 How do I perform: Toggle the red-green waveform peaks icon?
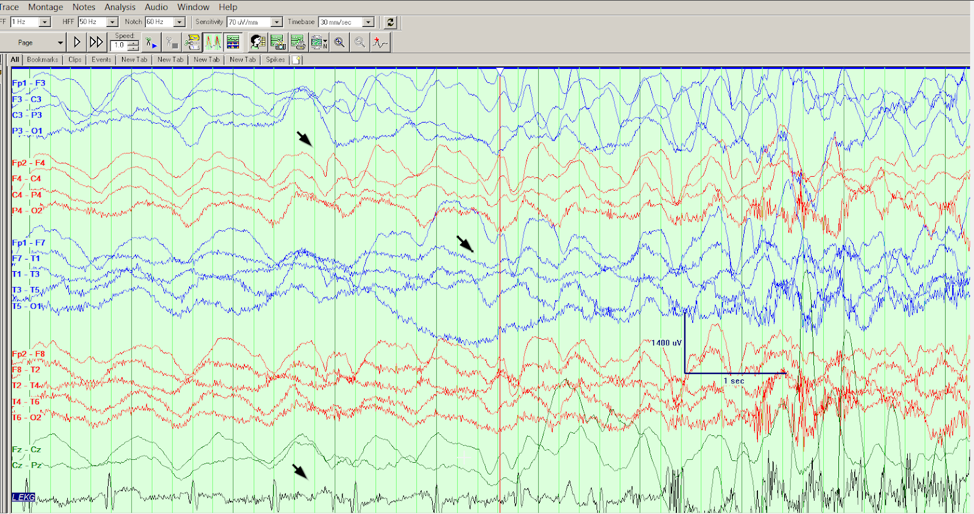click(213, 43)
